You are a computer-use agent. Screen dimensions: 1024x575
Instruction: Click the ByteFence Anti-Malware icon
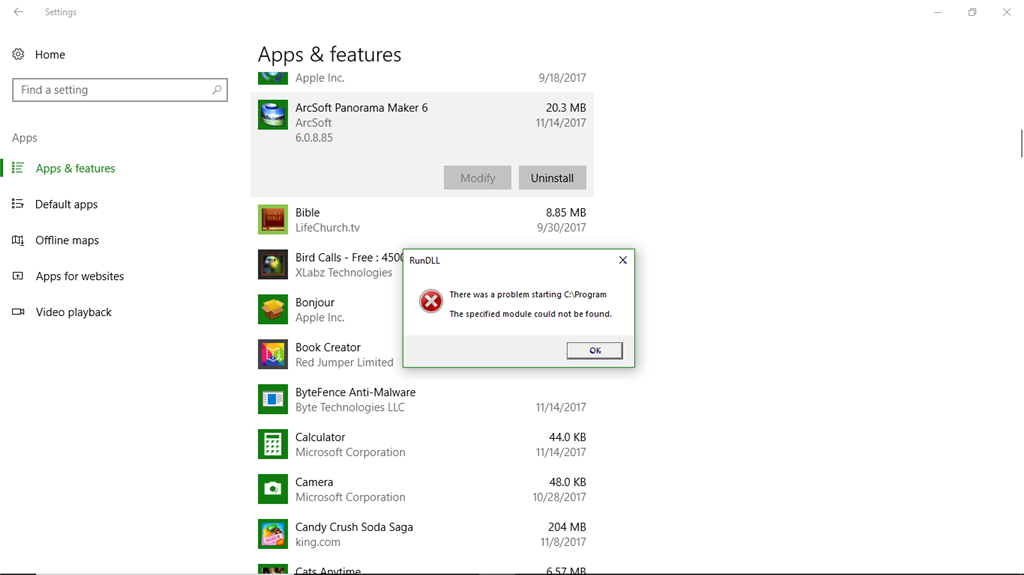coord(272,399)
